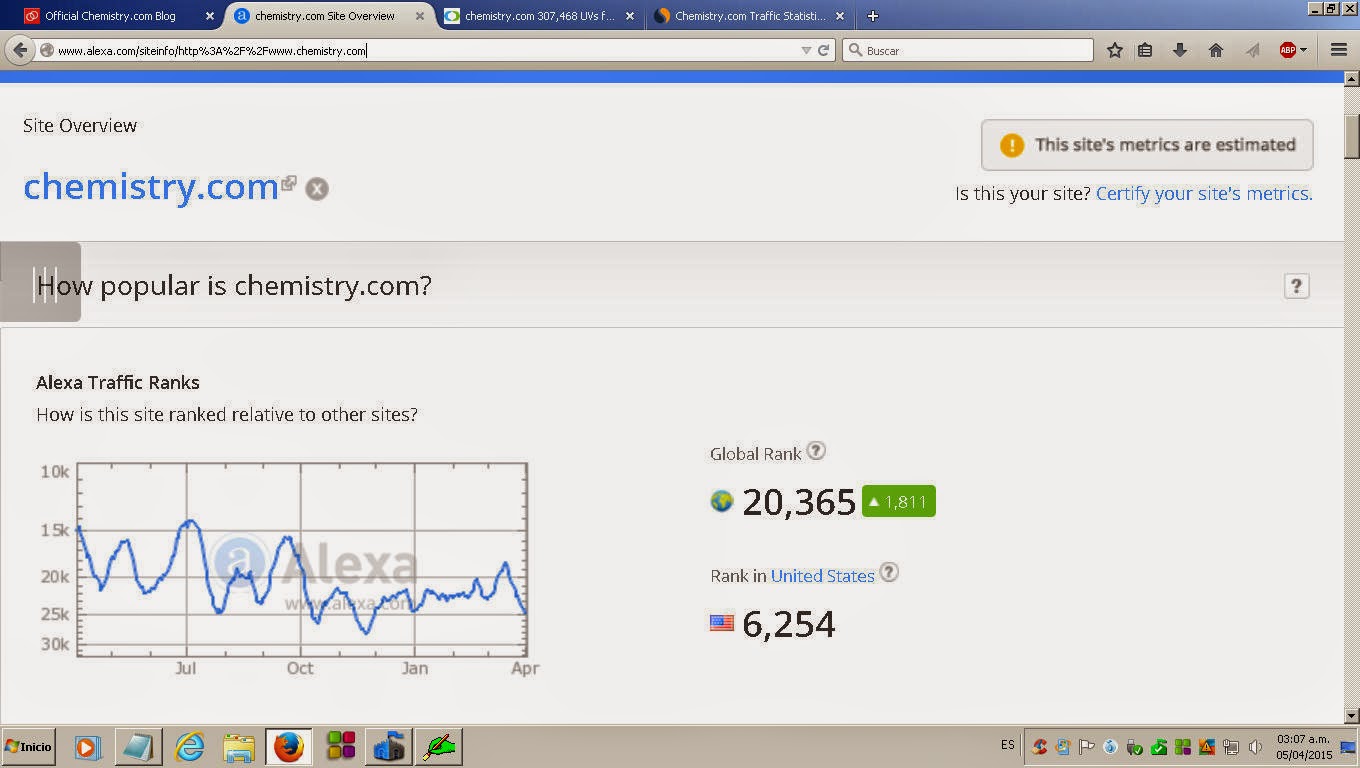This screenshot has width=1360, height=768.
Task: Click the Alexa Traffic Ranks heading
Action: (x=118, y=383)
